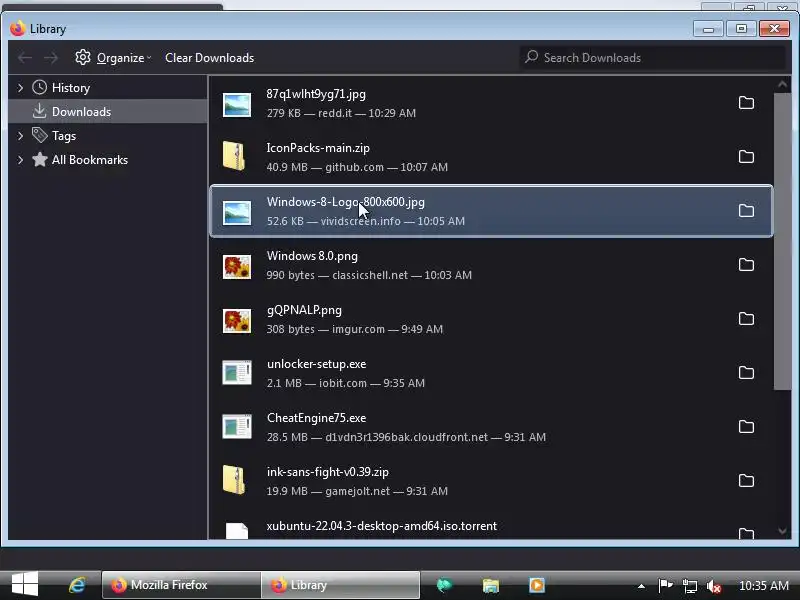Select Downloads in the sidebar
This screenshot has width=800, height=600.
[x=108, y=111]
